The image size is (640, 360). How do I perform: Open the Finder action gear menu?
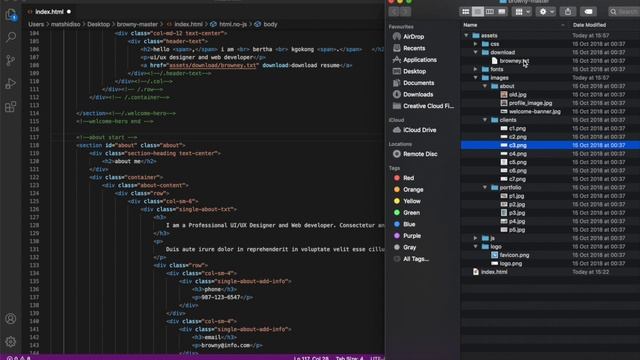coord(546,12)
